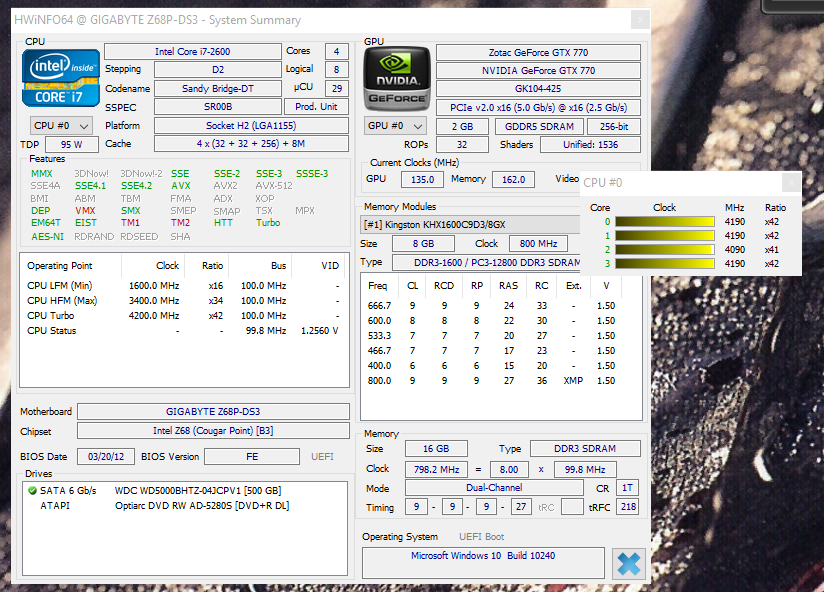Click the AES-NI feature label
The width and height of the screenshot is (824, 592).
[47, 236]
